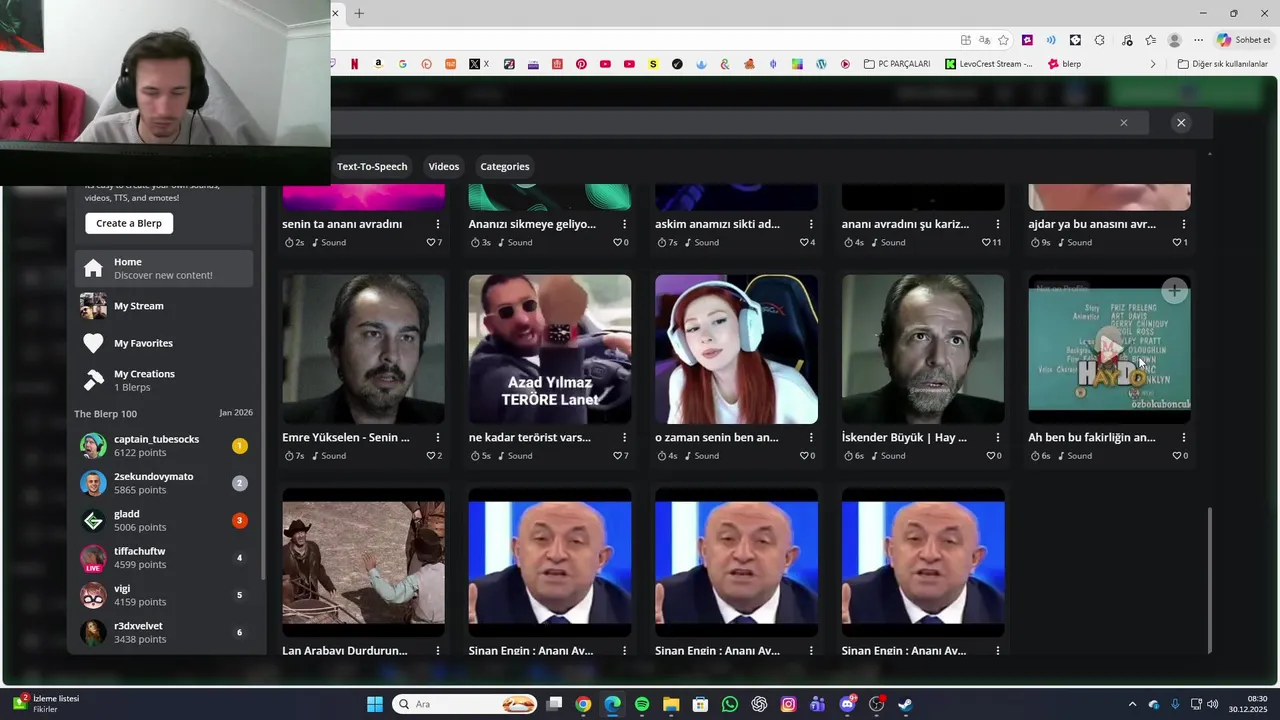Open Windows Start menu
1280x720 pixels.
coord(375,704)
